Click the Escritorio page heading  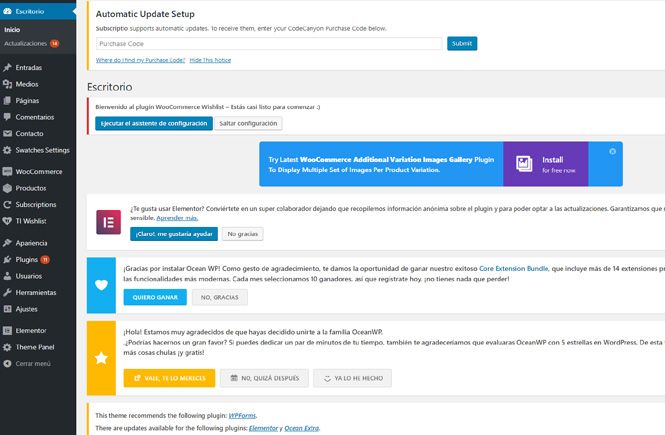pyautogui.click(x=110, y=87)
